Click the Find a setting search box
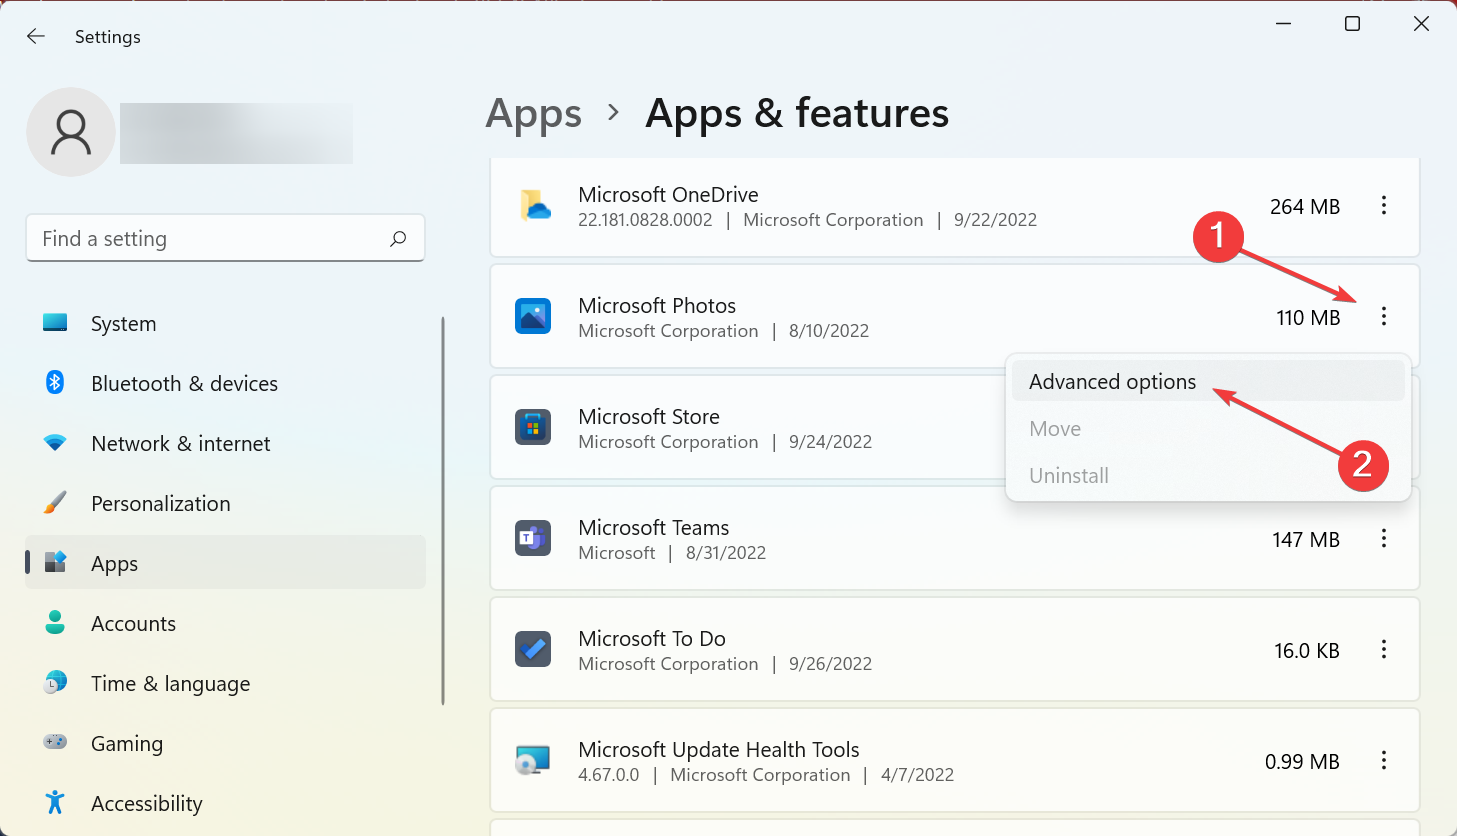The height and width of the screenshot is (836, 1457). tap(210, 239)
